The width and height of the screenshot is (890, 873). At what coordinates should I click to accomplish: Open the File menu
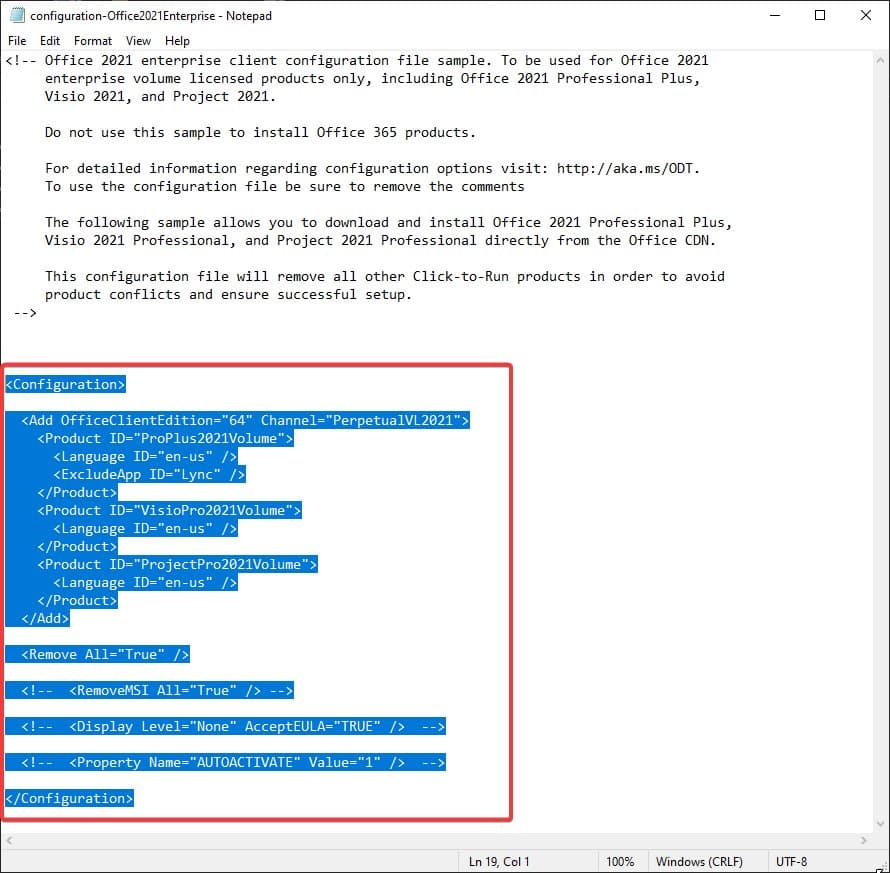point(17,41)
